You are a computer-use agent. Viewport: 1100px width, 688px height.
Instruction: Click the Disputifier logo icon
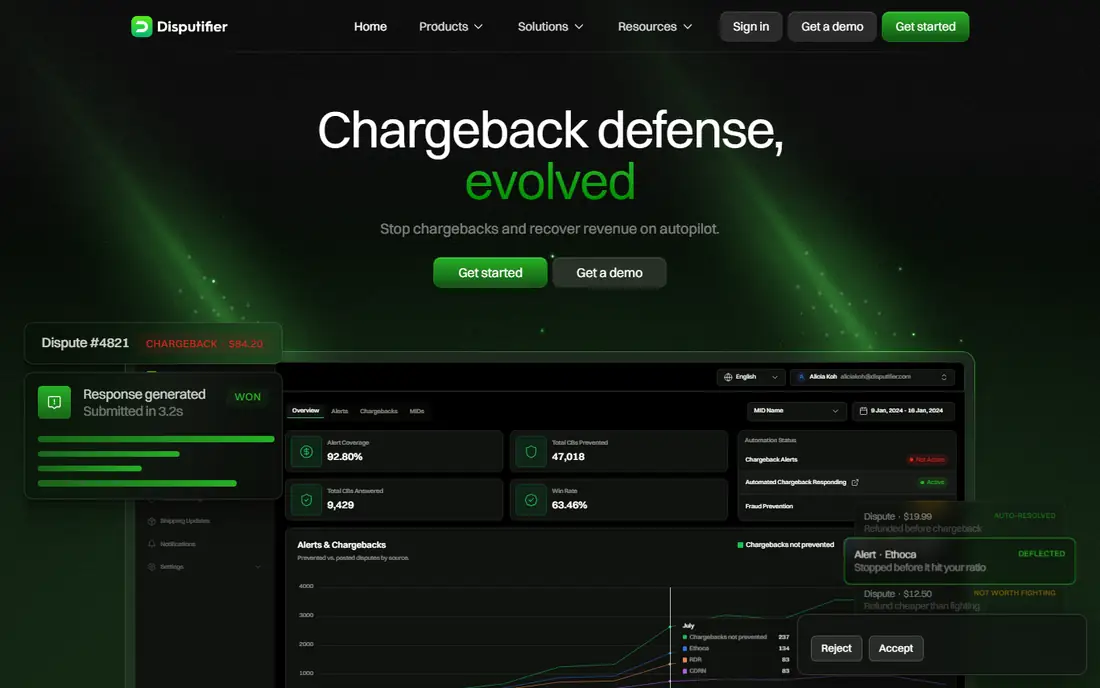142,27
